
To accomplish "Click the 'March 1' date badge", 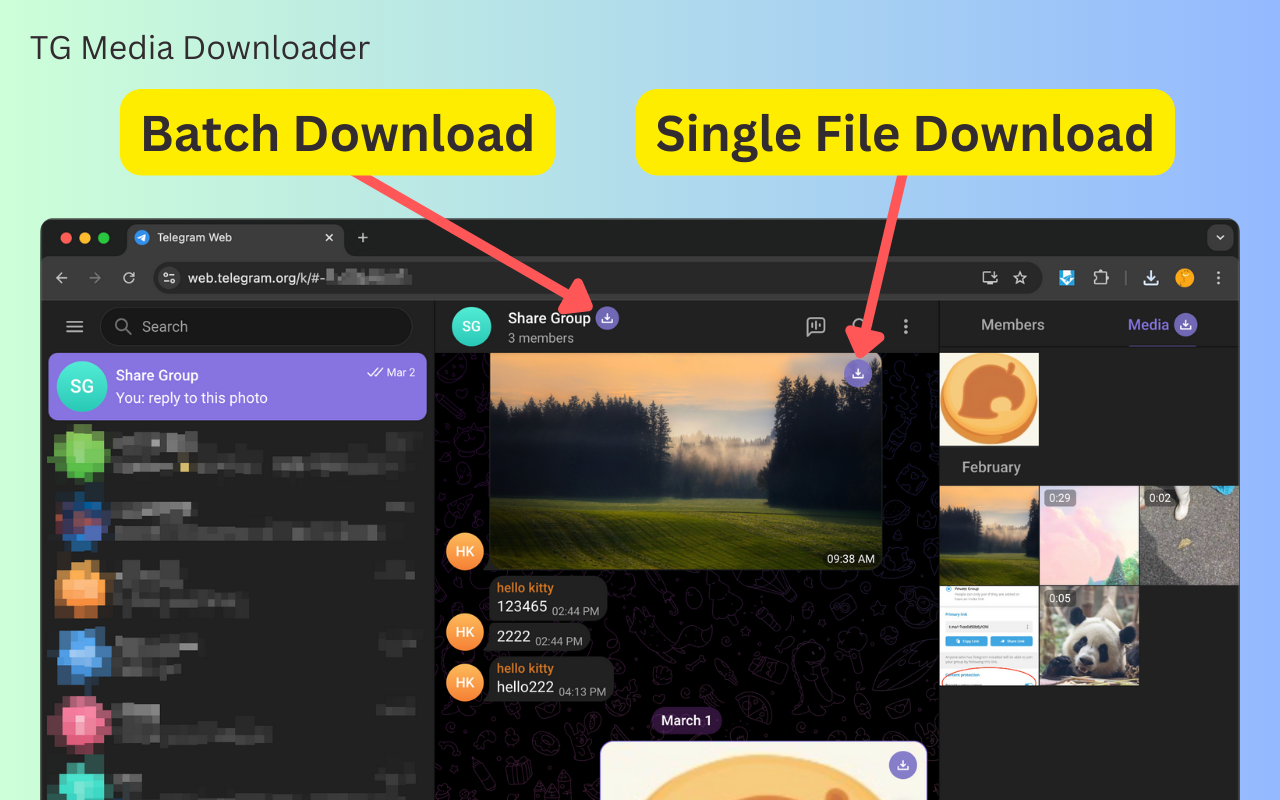I will [x=686, y=720].
